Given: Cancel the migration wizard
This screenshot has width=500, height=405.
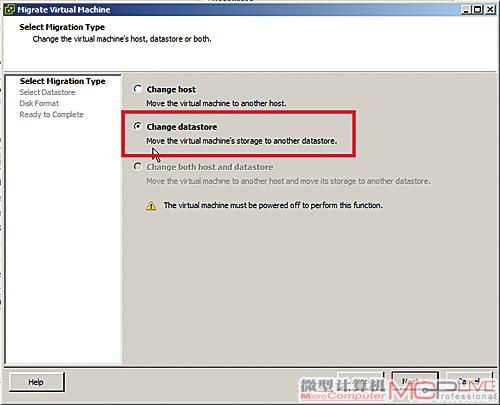Looking at the screenshot, I should coord(469,381).
